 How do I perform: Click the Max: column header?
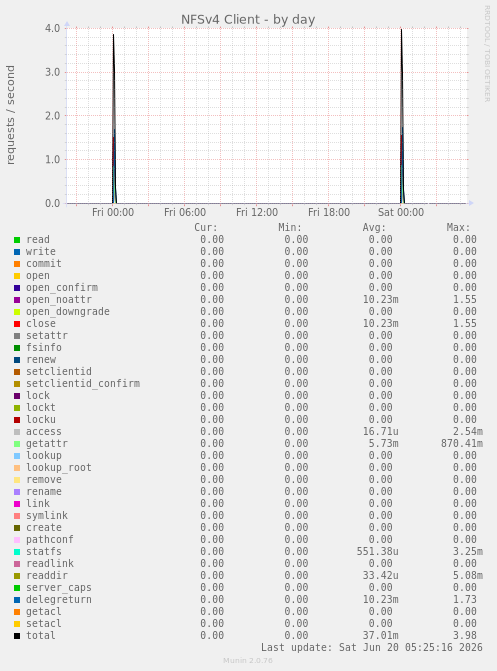coord(458,227)
